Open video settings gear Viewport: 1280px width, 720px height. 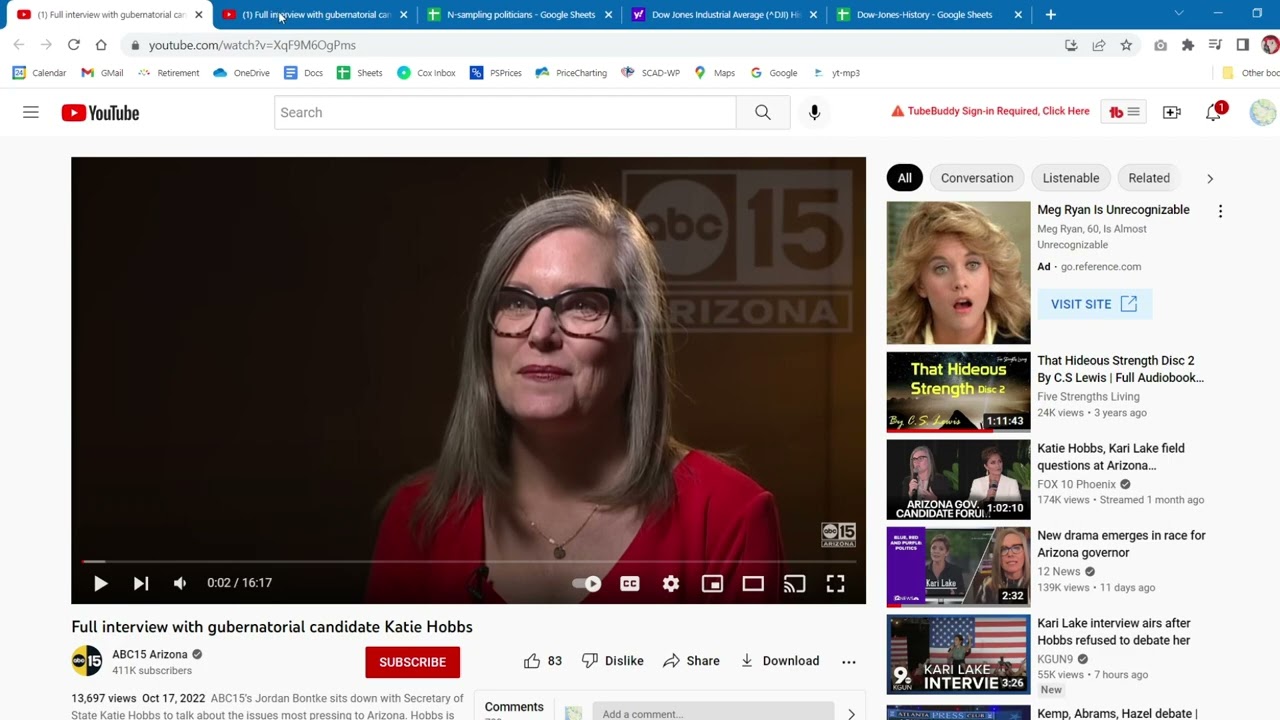click(671, 583)
